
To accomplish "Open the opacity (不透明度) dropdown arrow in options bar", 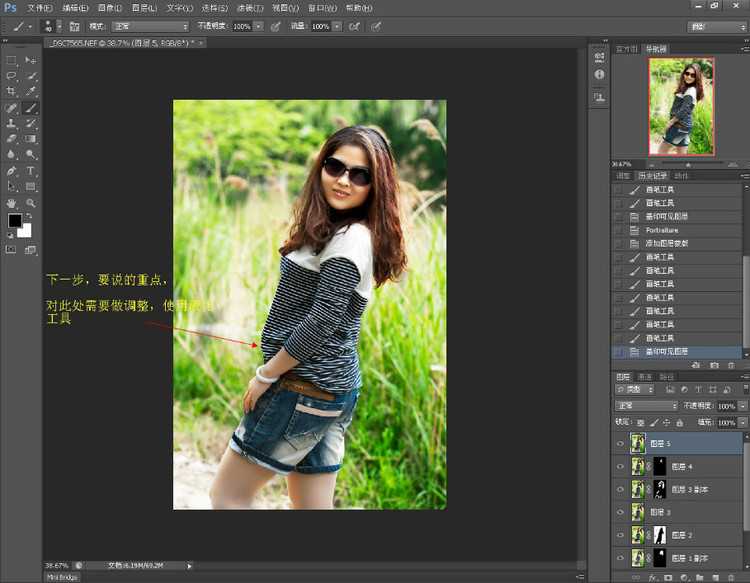I will coord(258,25).
